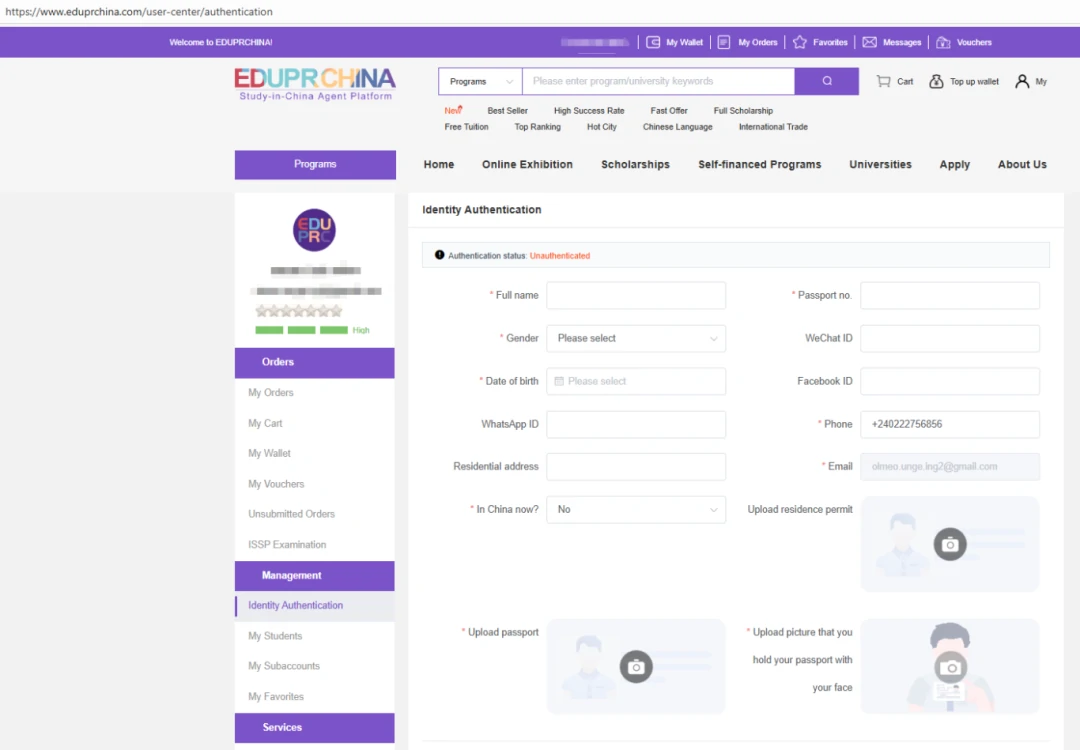Open Favorites star icon in top bar

[x=799, y=42]
